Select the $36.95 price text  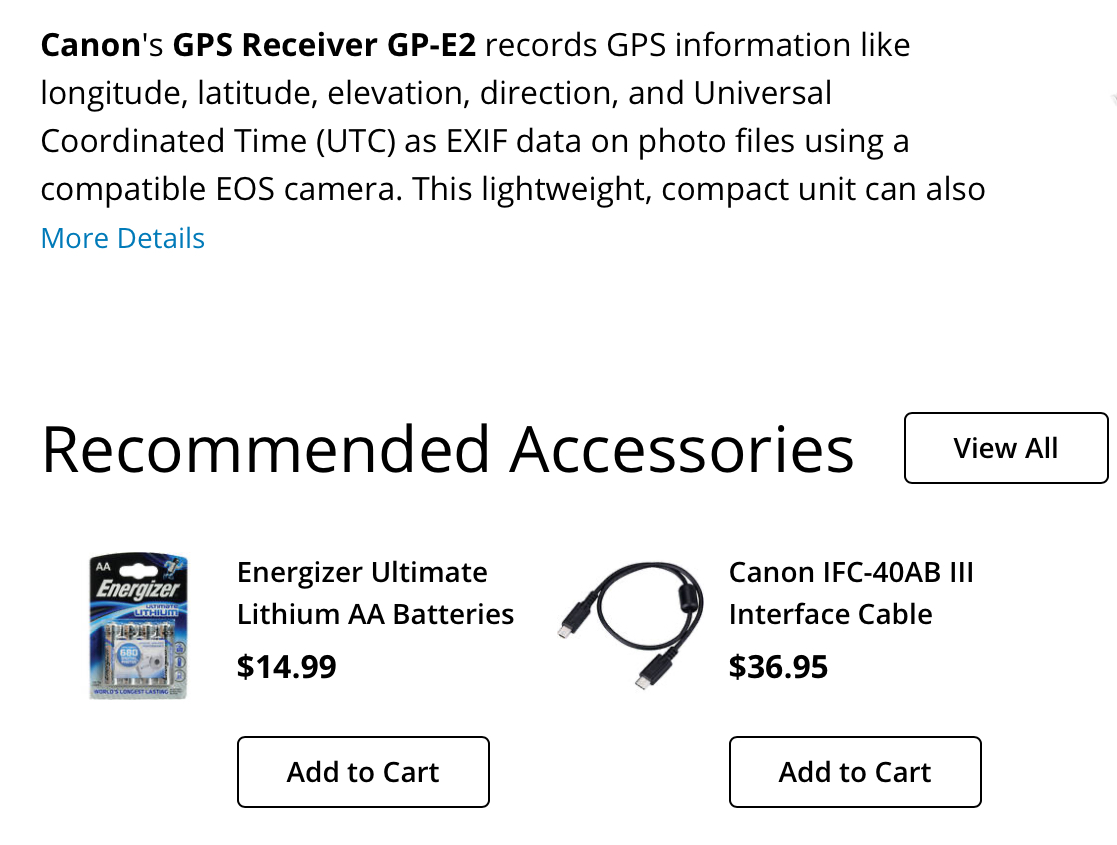coord(778,666)
